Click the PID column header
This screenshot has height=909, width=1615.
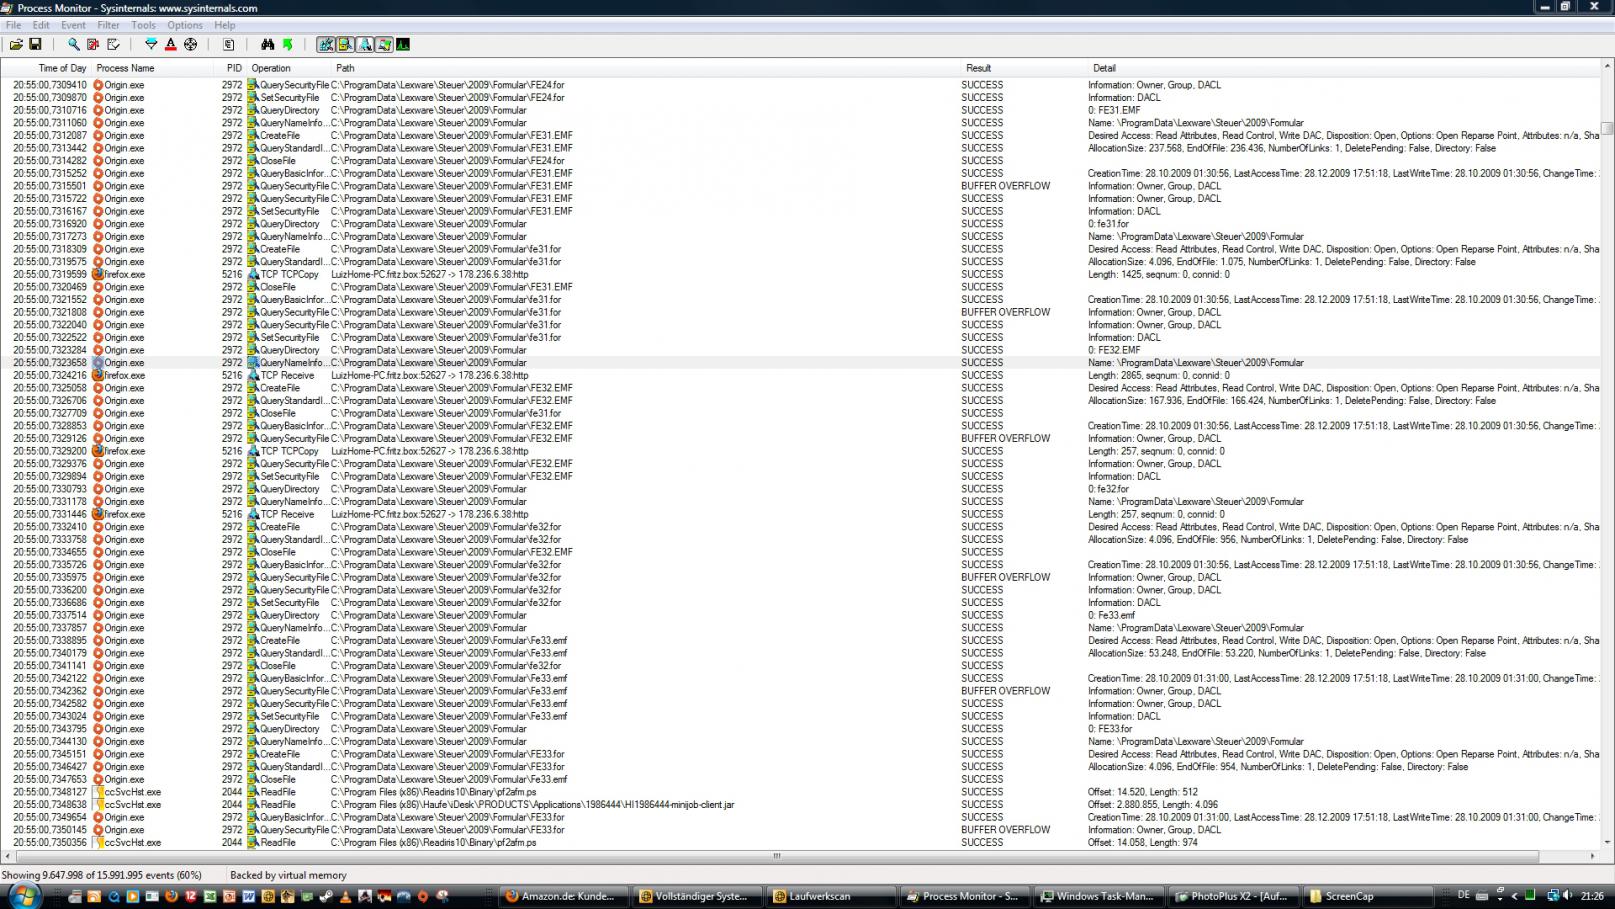point(231,68)
